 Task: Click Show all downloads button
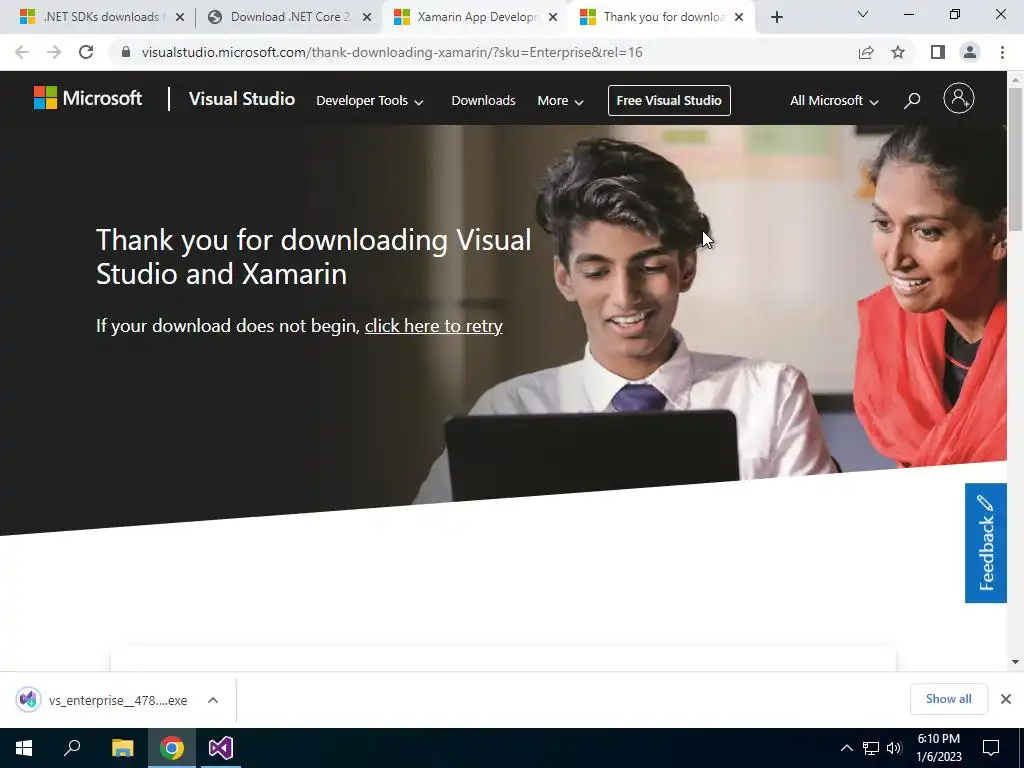pyautogui.click(x=949, y=699)
